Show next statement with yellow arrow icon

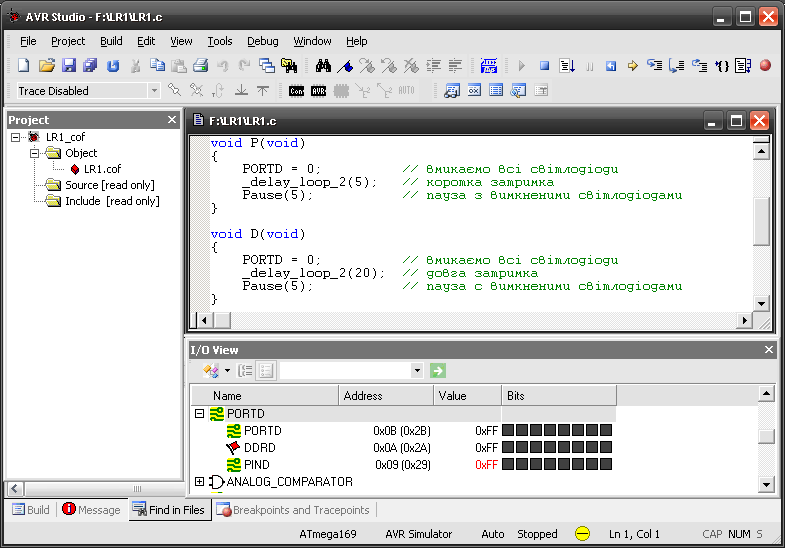click(632, 66)
